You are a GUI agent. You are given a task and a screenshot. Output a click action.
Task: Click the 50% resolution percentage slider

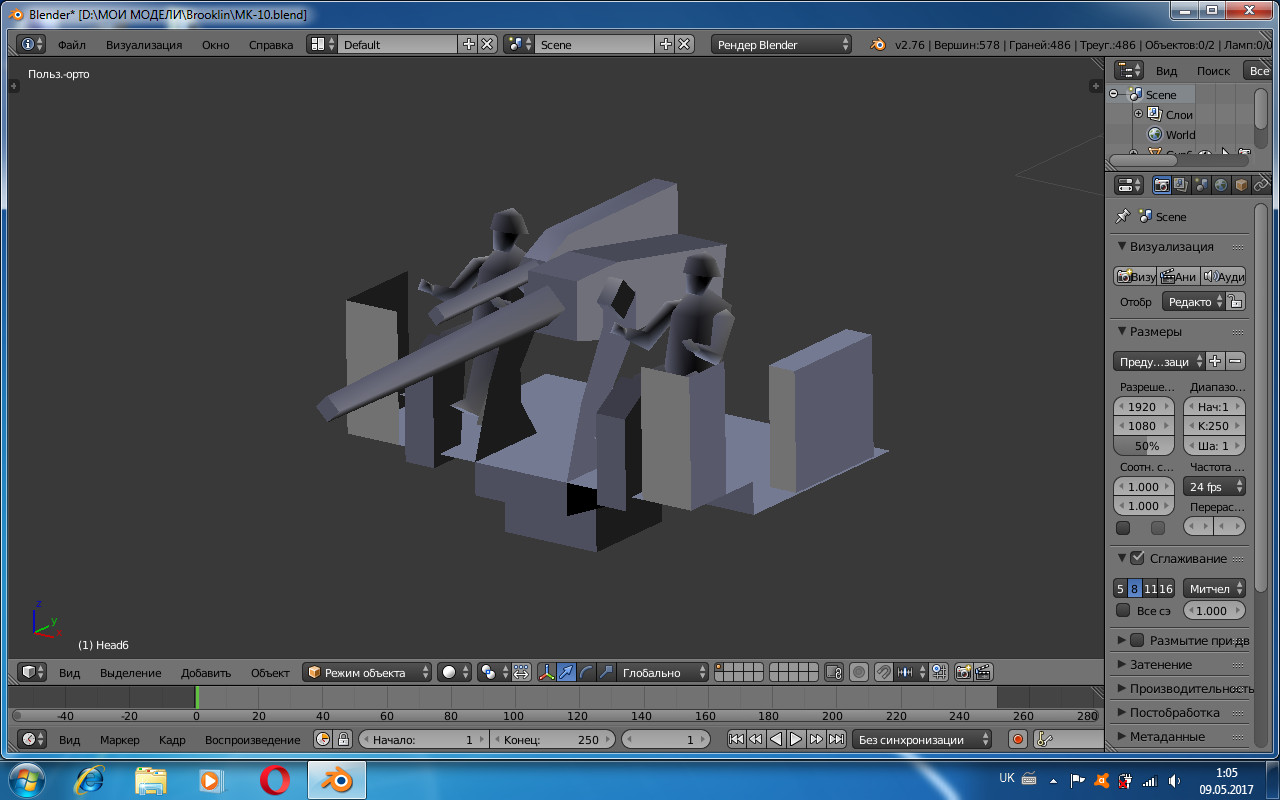click(1146, 446)
